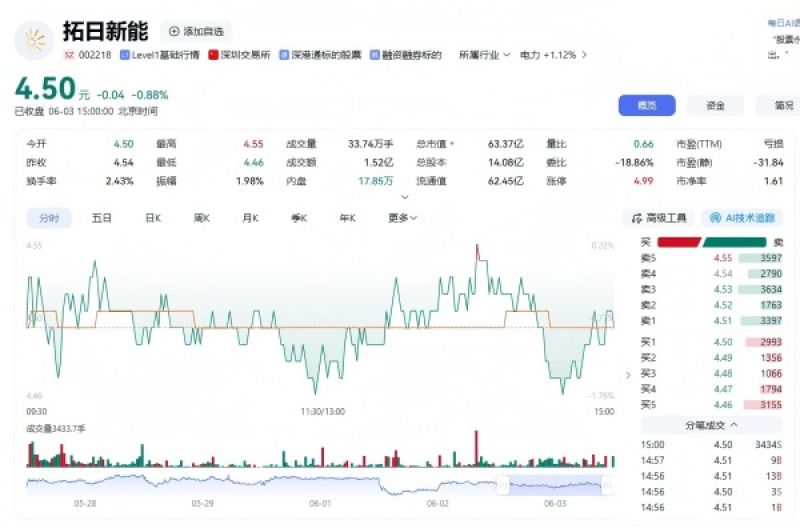Add stock via 添加自选 button
Viewport: 800px width, 528px height.
(196, 32)
